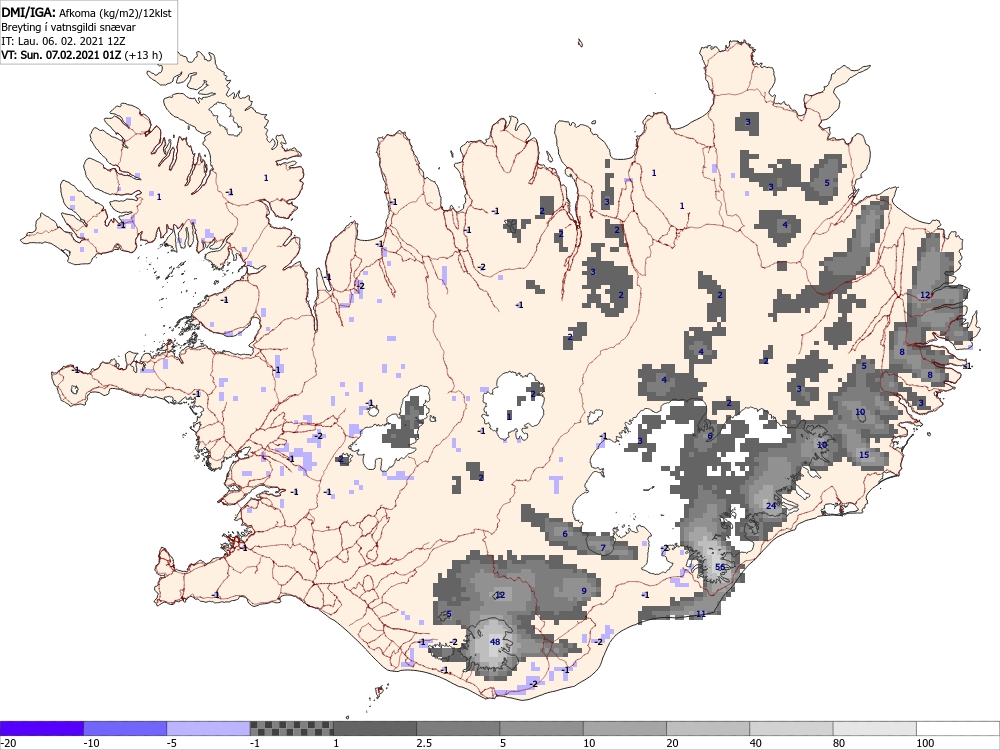Click the map value "24" in the southeast

(771, 506)
